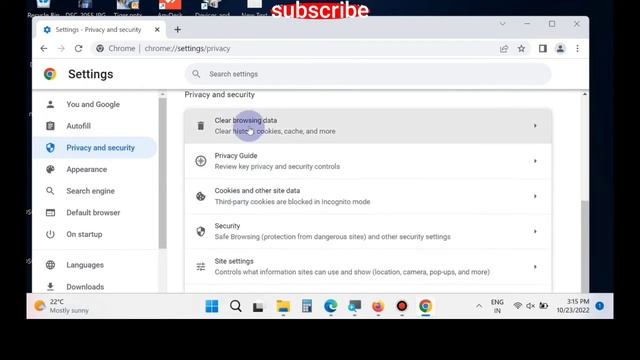The height and width of the screenshot is (360, 640).
Task: Go back using the browser back arrow
Action: 44,49
